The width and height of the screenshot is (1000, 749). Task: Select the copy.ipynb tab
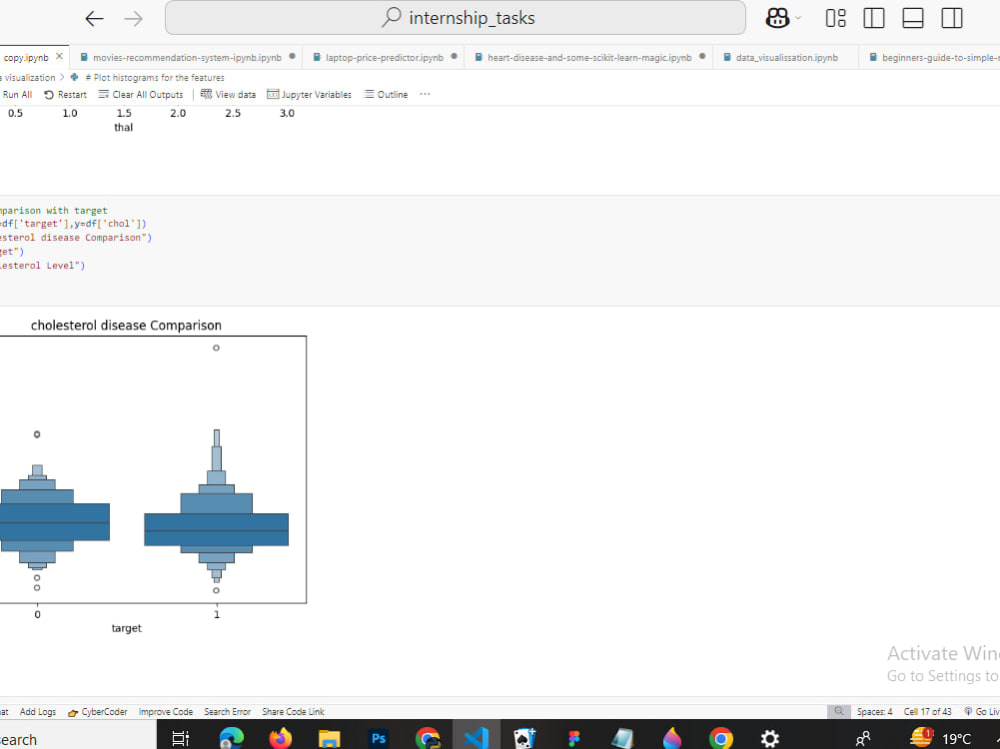coord(26,57)
